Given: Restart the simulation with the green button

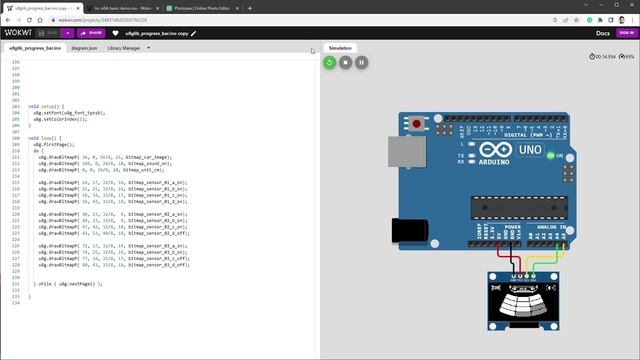Looking at the screenshot, I should (329, 62).
